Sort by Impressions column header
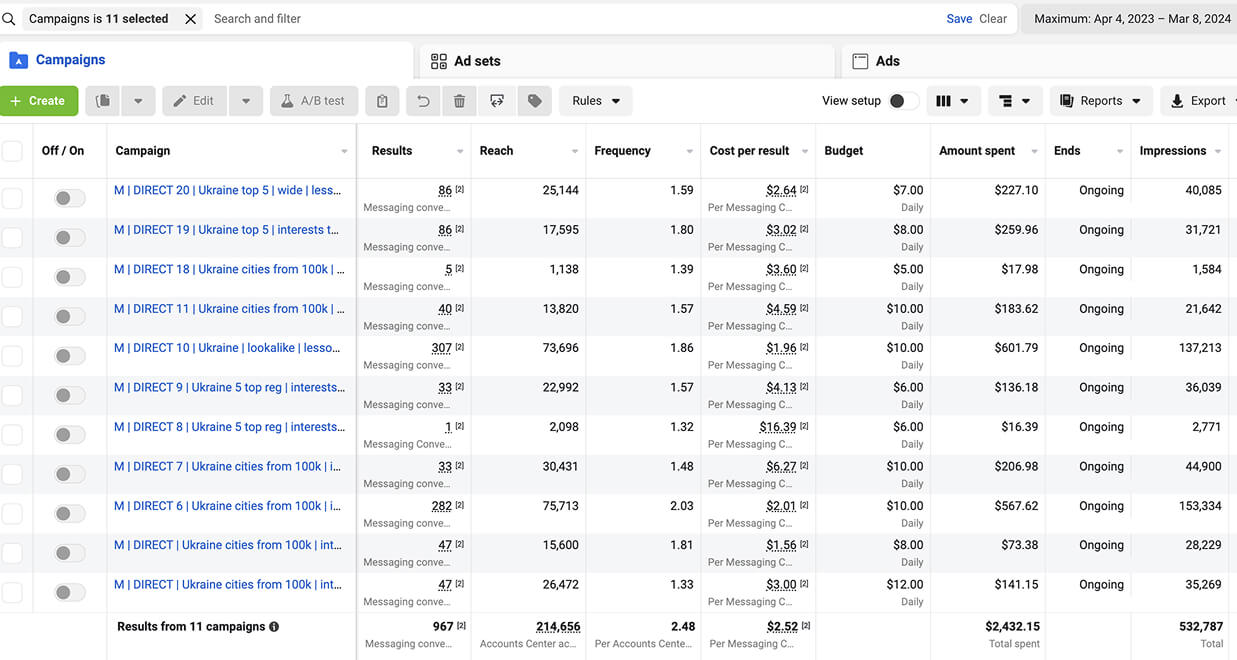The height and width of the screenshot is (660, 1237). (1172, 151)
